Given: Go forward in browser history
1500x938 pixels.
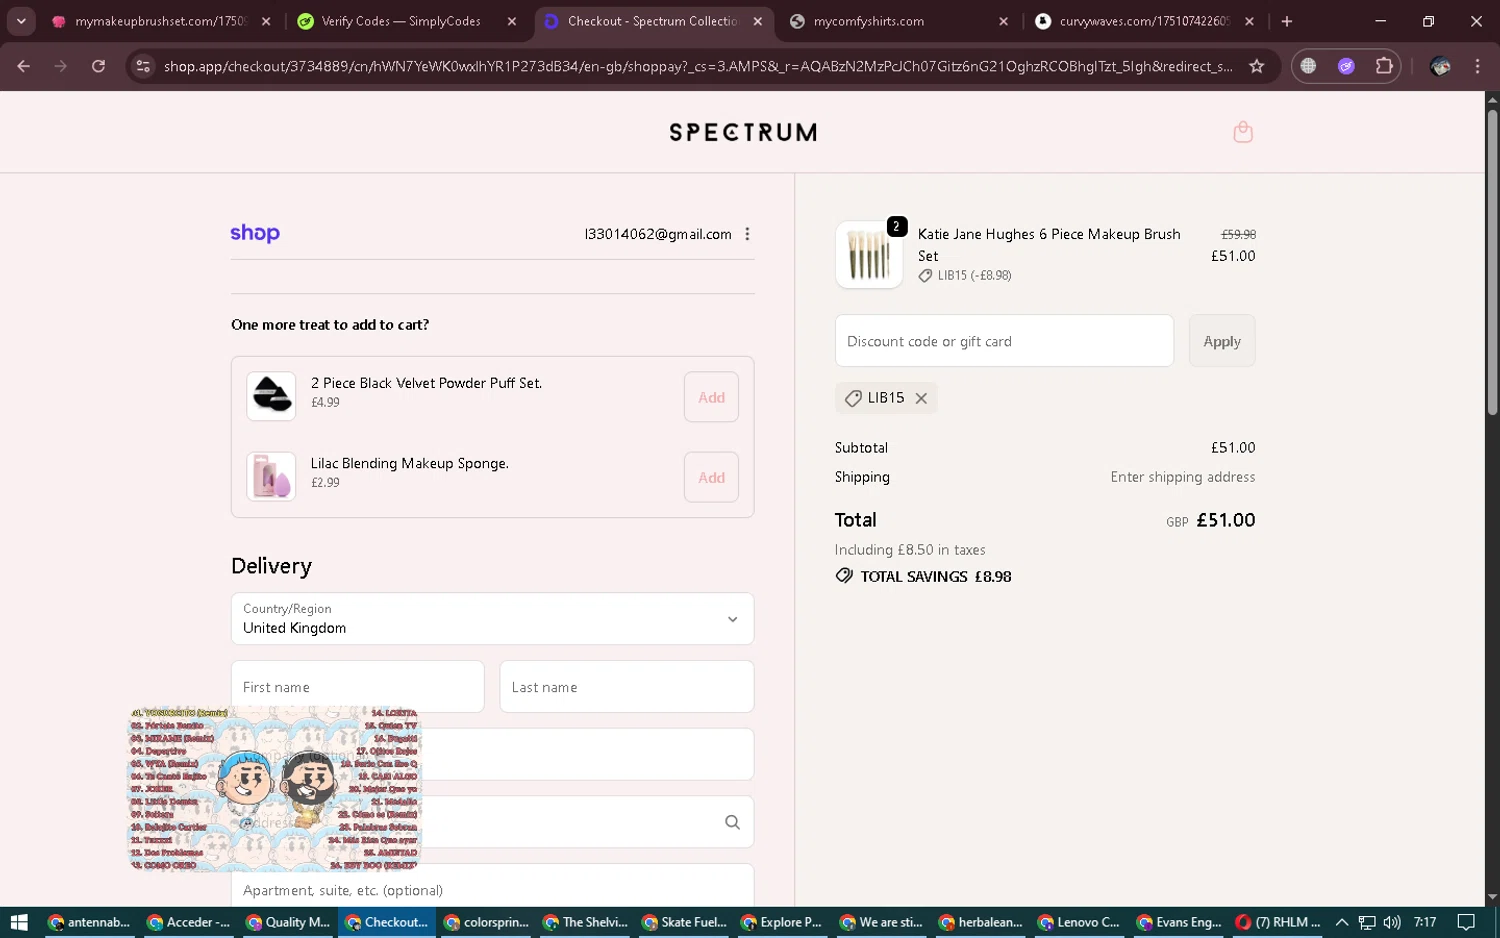Looking at the screenshot, I should 61,66.
